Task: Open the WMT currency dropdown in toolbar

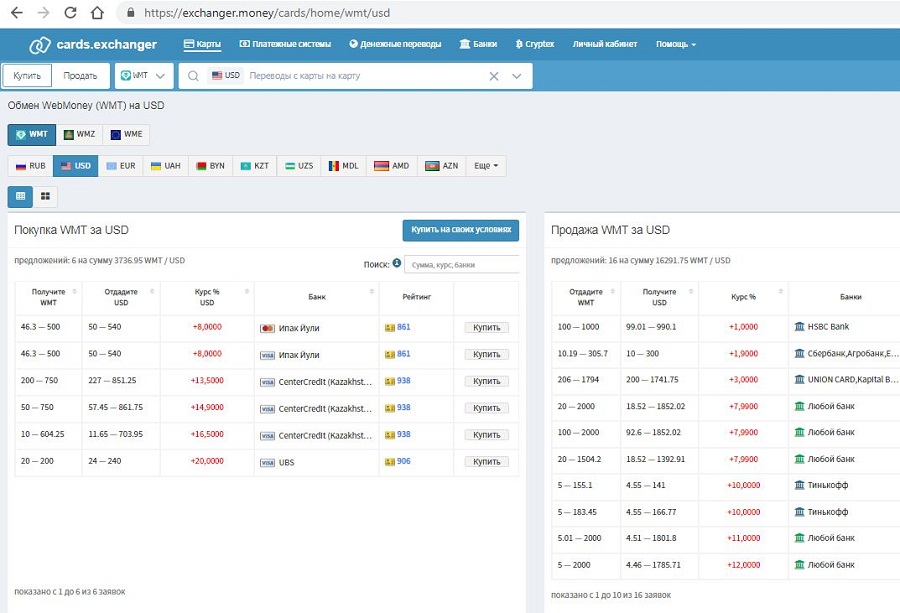Action: click(143, 76)
